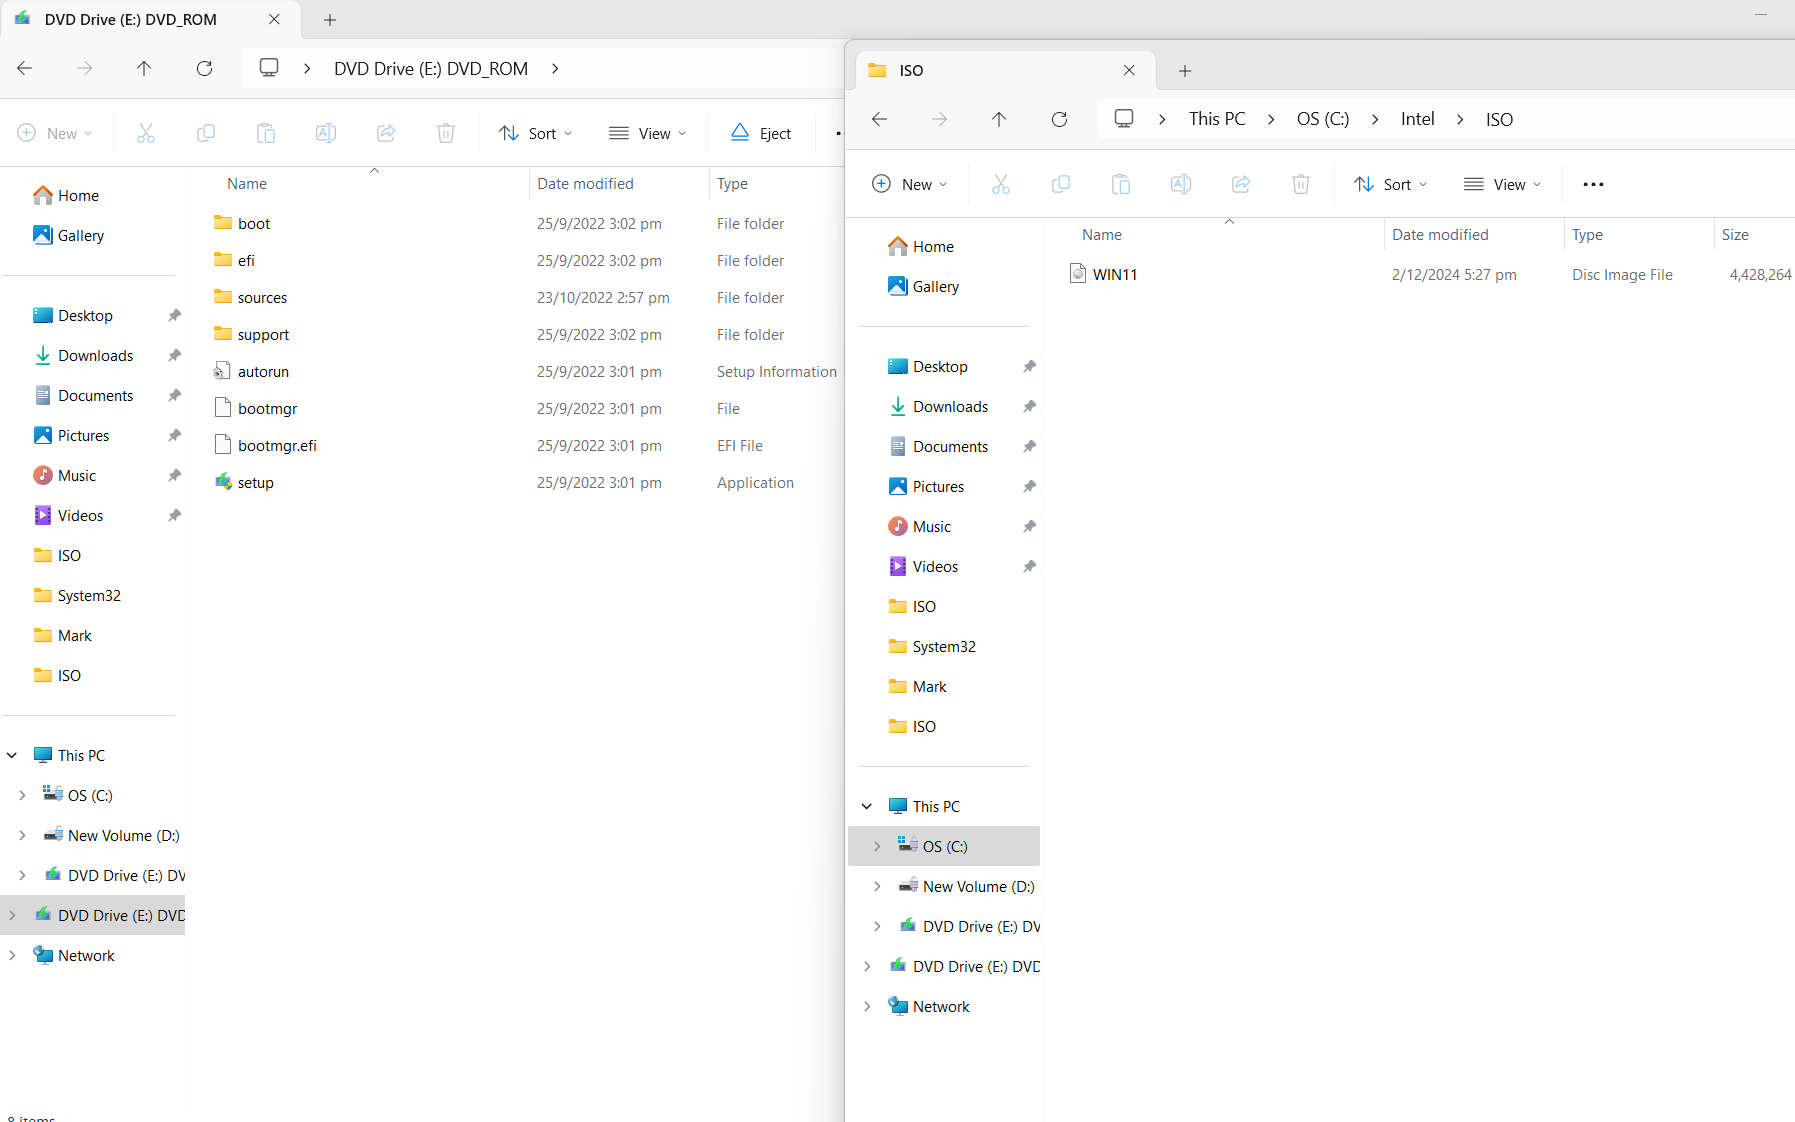Select the Cut icon in the ISO window toolbar
1795x1122 pixels.
[x=1001, y=184]
